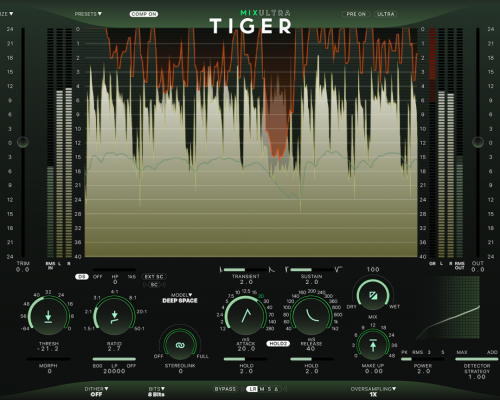Toggle the HOLD2 button
The height and width of the screenshot is (400, 500).
[x=278, y=343]
